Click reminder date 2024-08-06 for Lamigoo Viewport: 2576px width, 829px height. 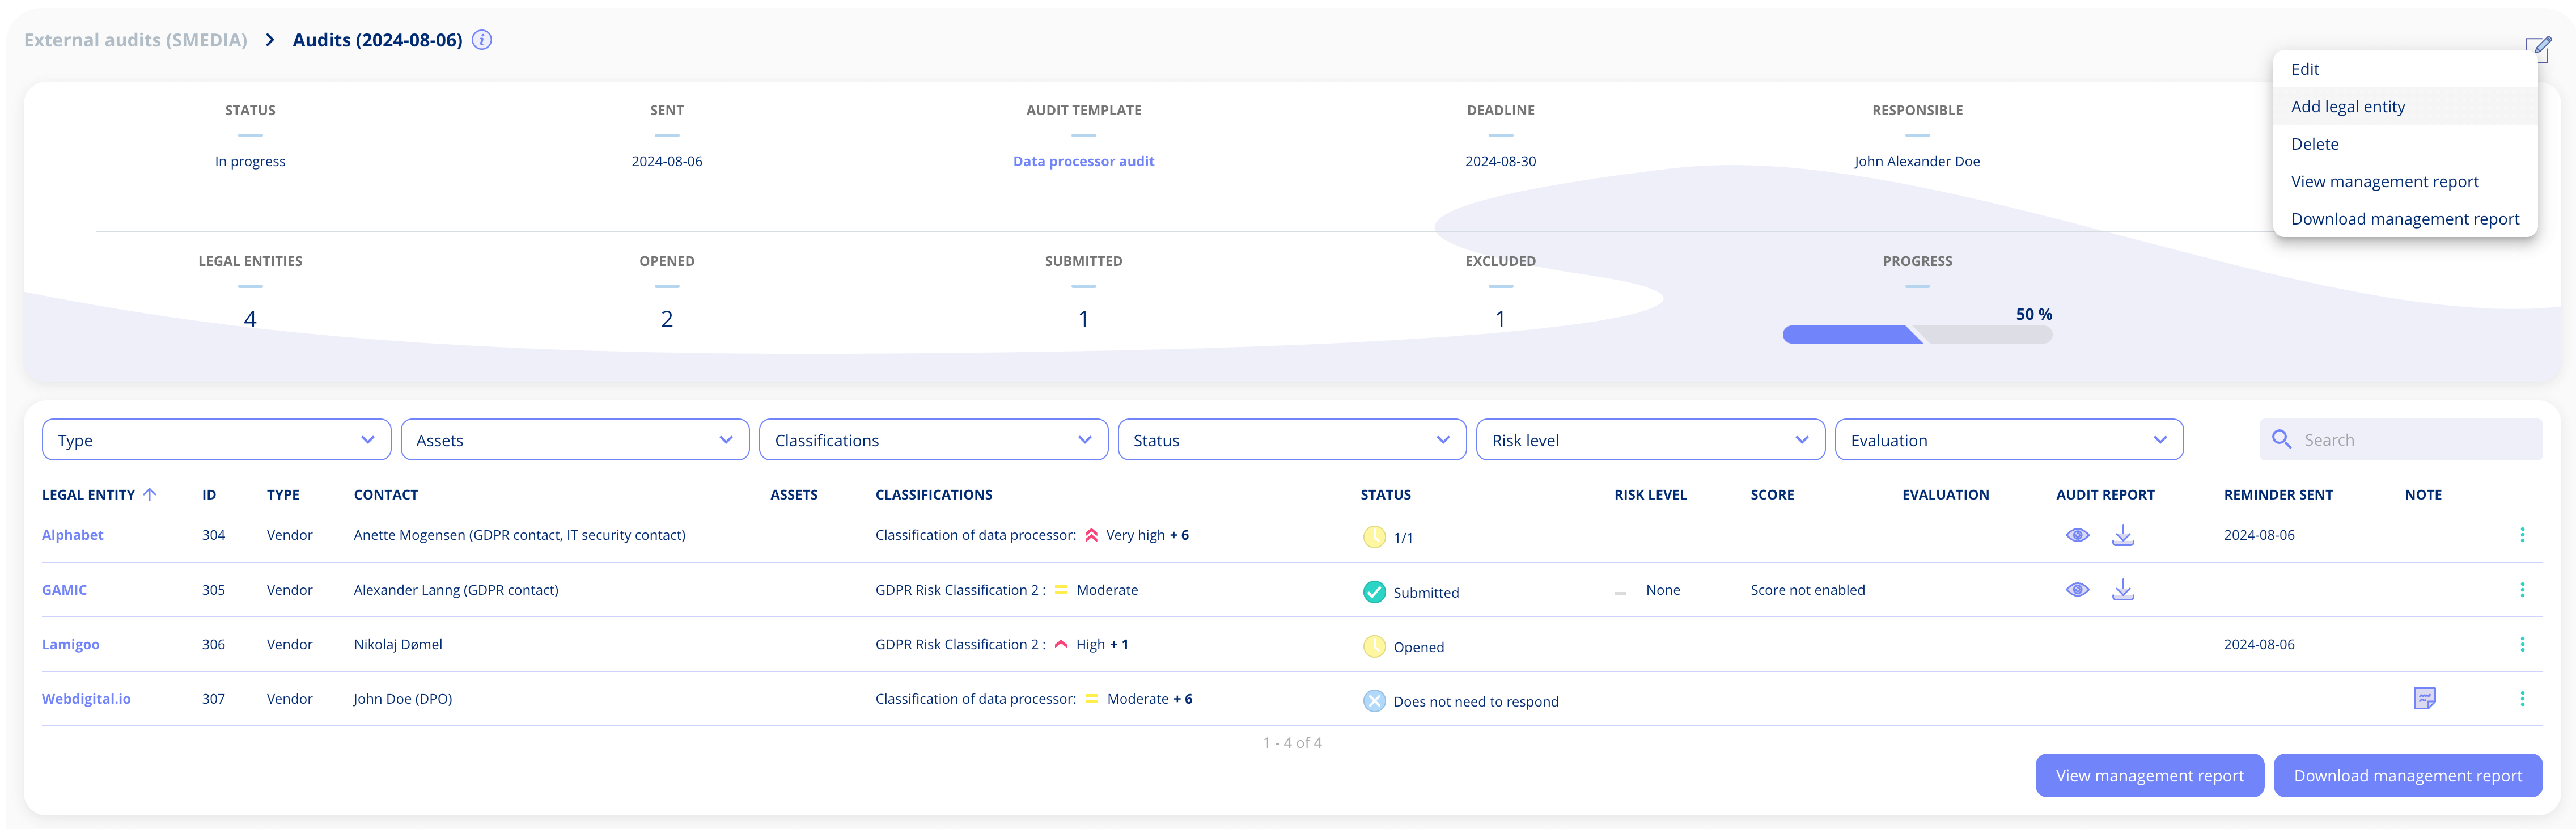(x=2259, y=644)
